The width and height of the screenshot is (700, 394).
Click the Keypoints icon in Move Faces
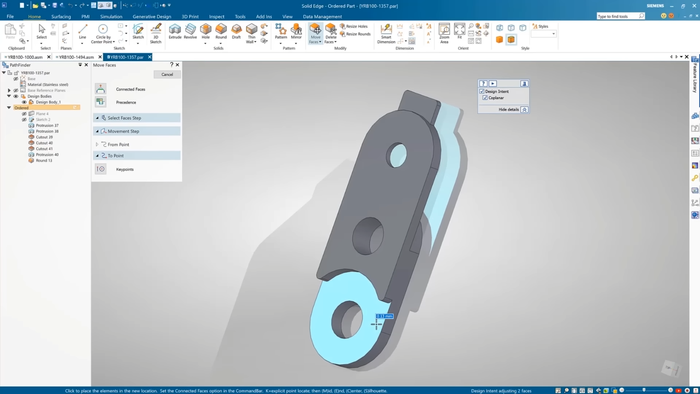click(x=101, y=169)
